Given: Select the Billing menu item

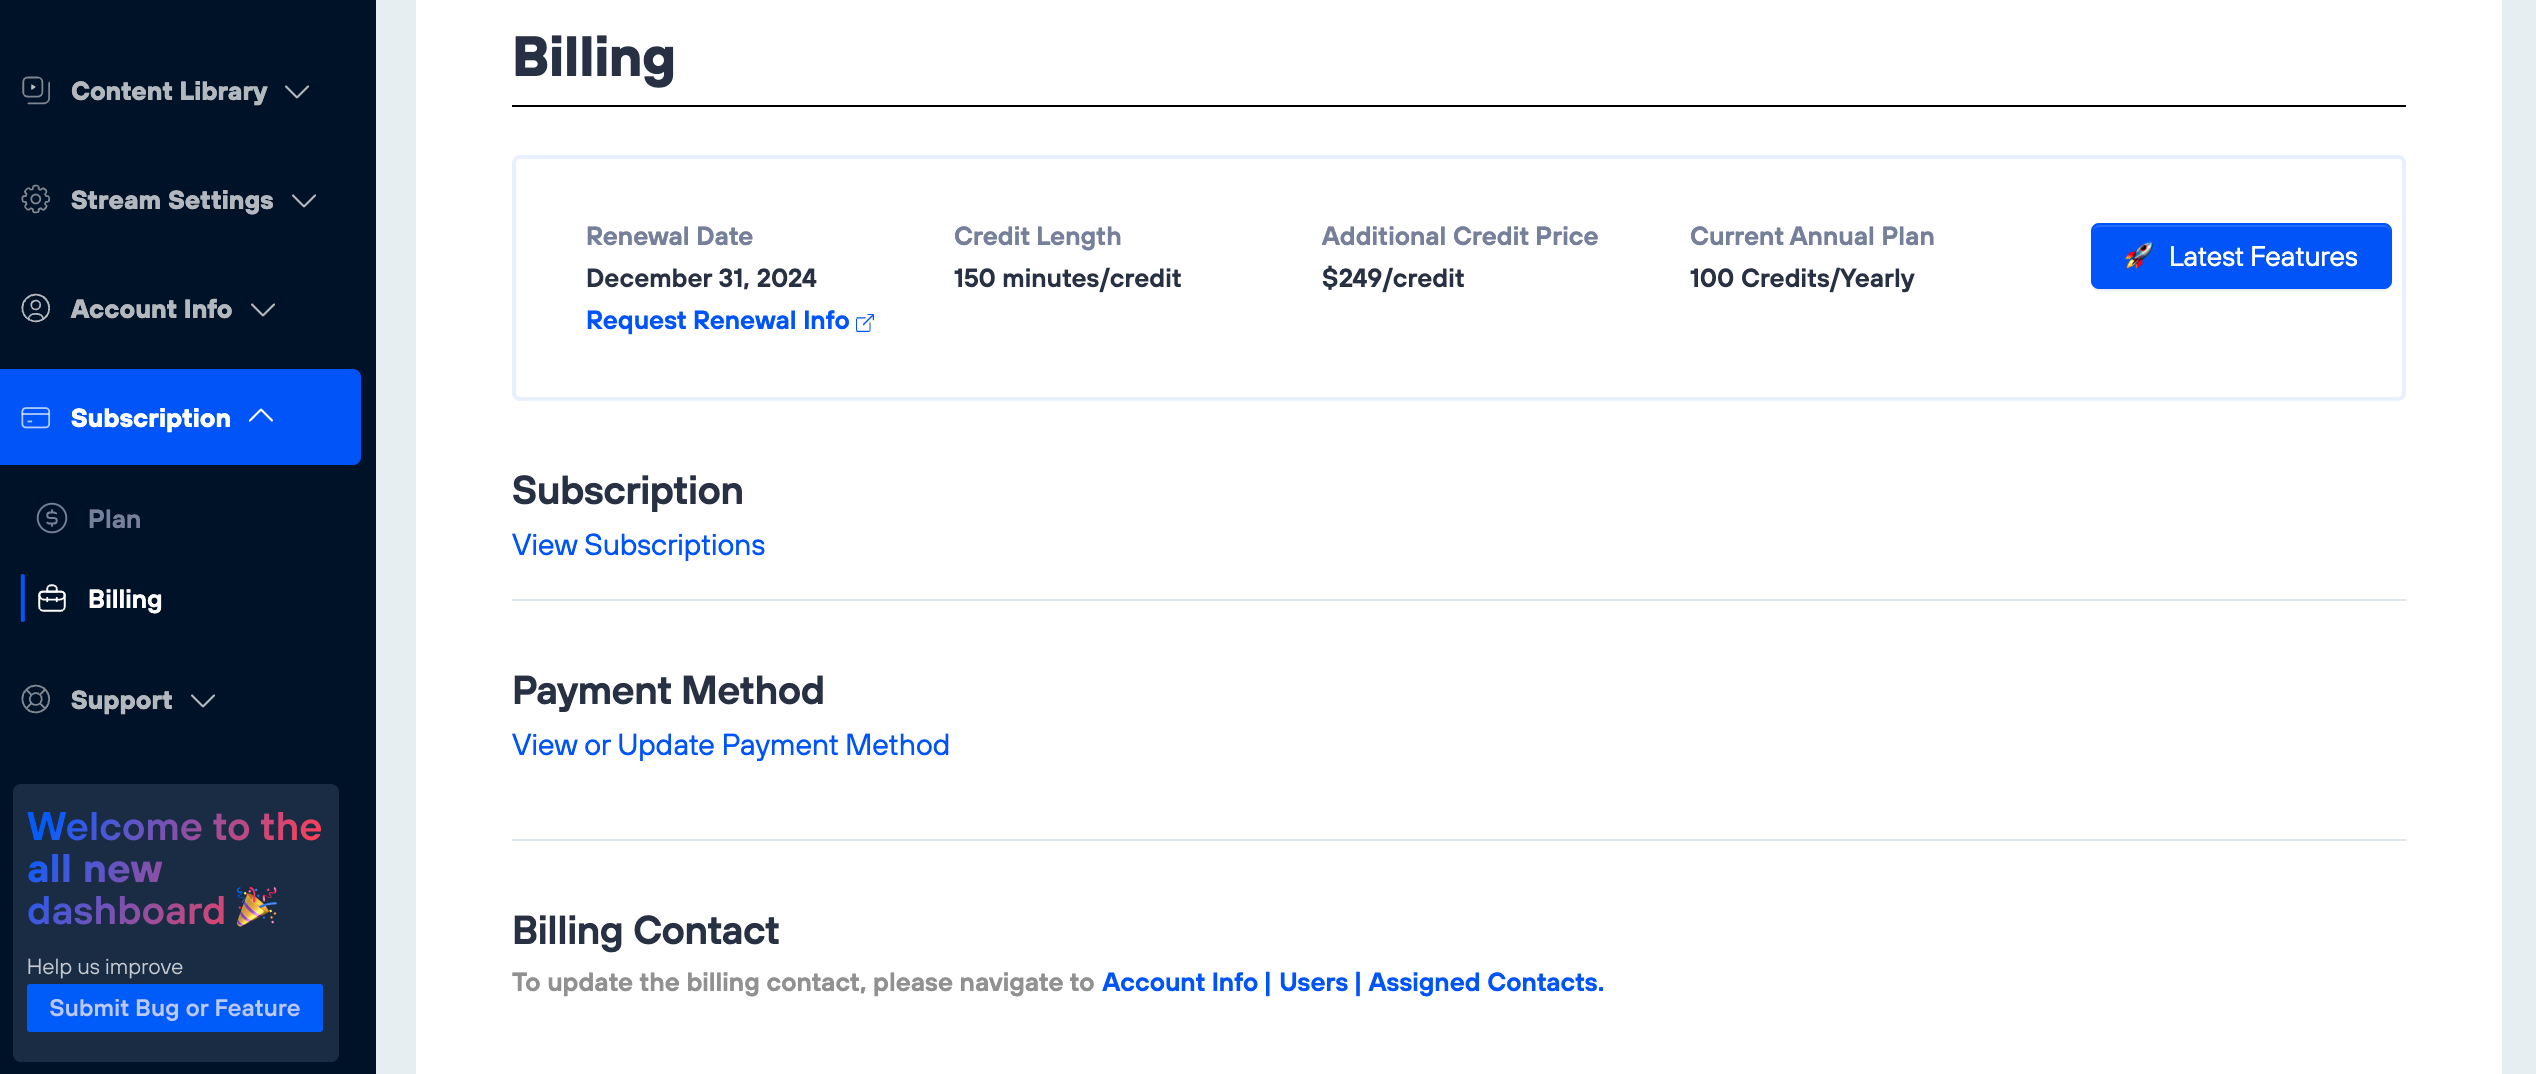Looking at the screenshot, I should (x=125, y=599).
